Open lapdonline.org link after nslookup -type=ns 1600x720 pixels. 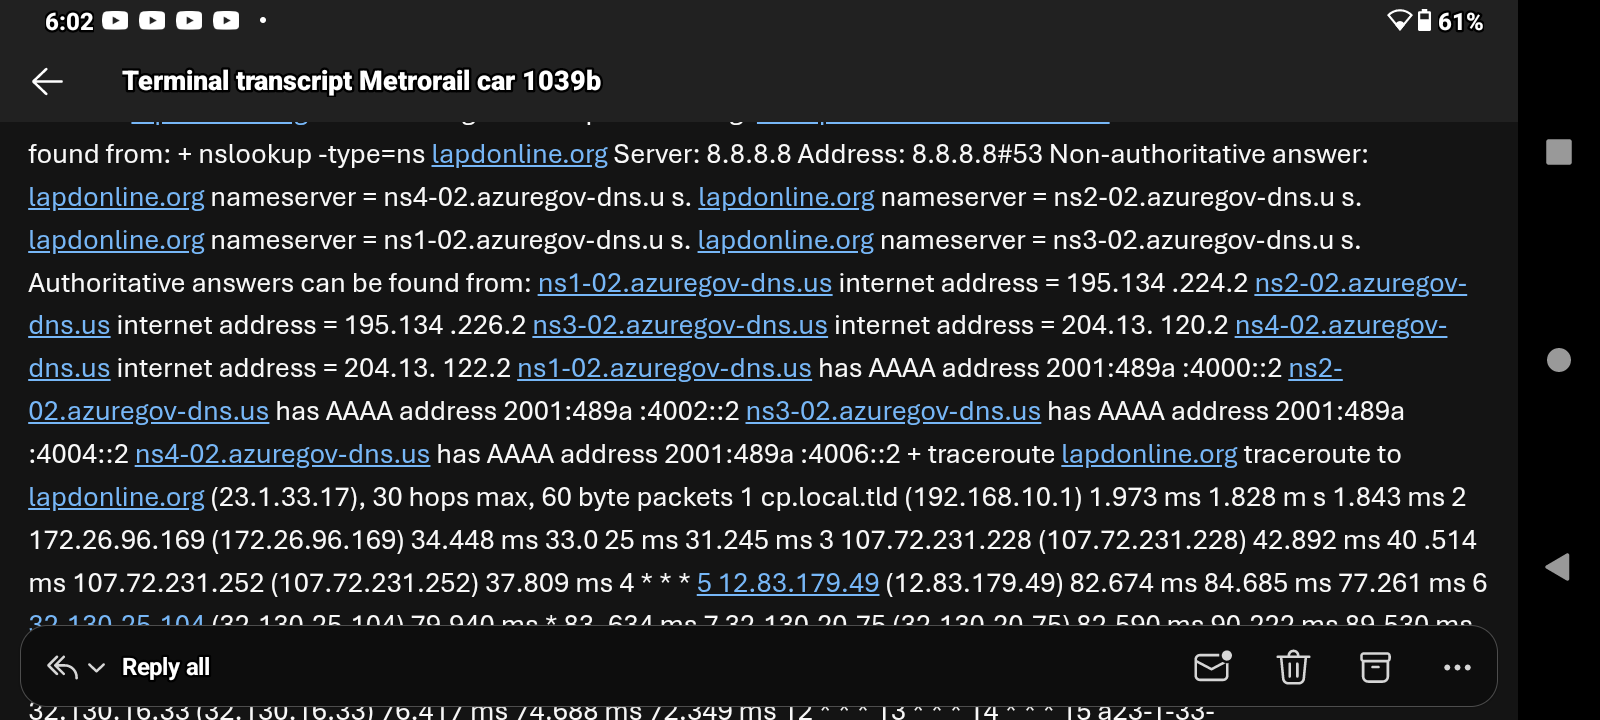coord(519,154)
